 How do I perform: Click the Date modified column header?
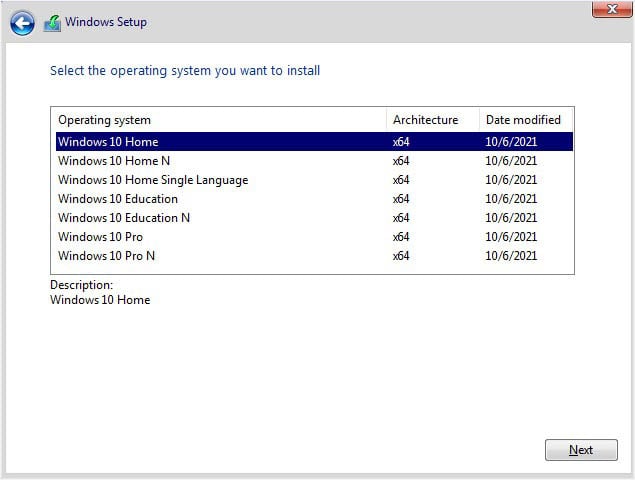tap(523, 120)
